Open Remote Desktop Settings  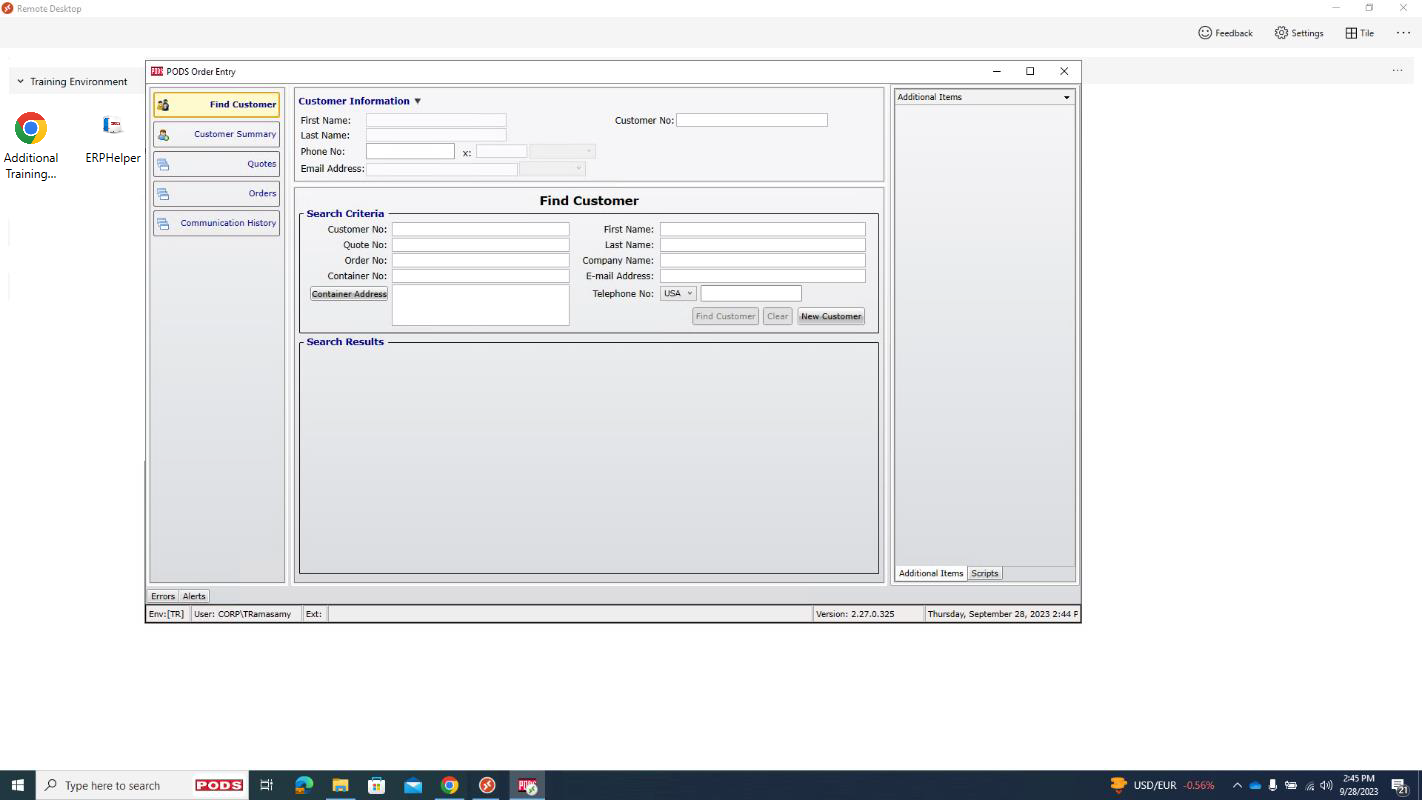[1299, 33]
